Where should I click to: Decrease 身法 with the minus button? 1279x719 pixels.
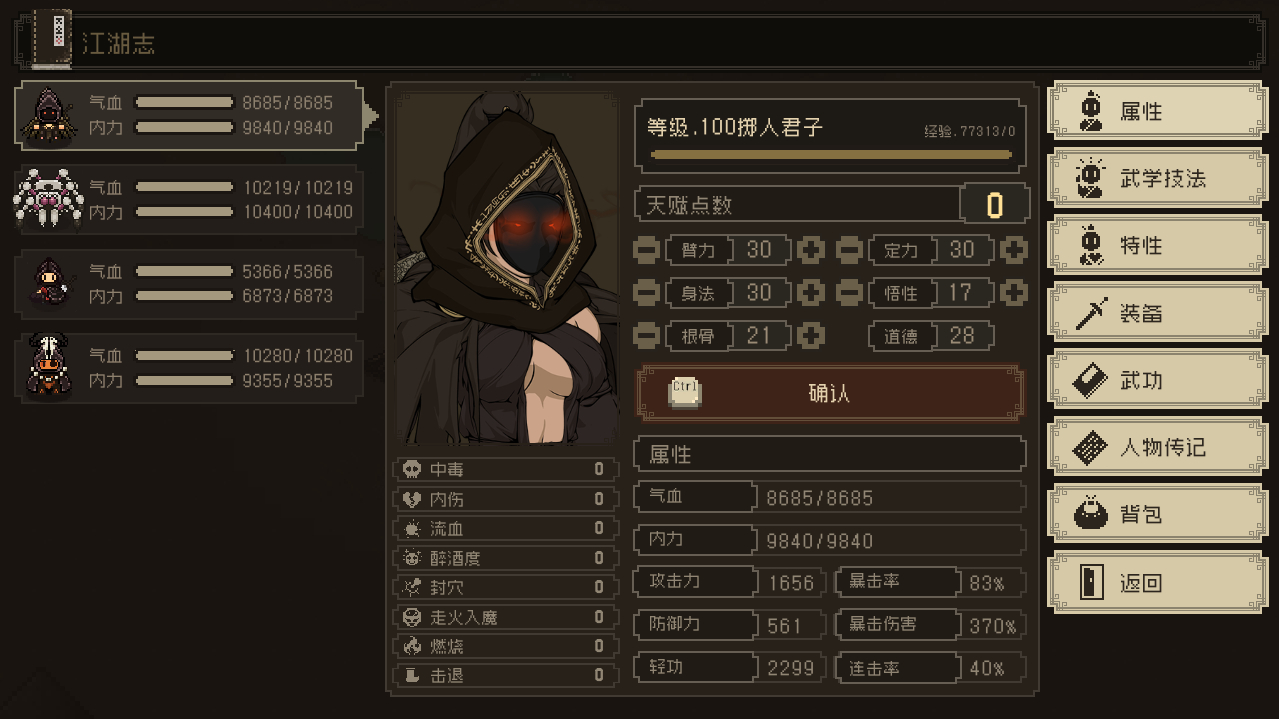(646, 293)
